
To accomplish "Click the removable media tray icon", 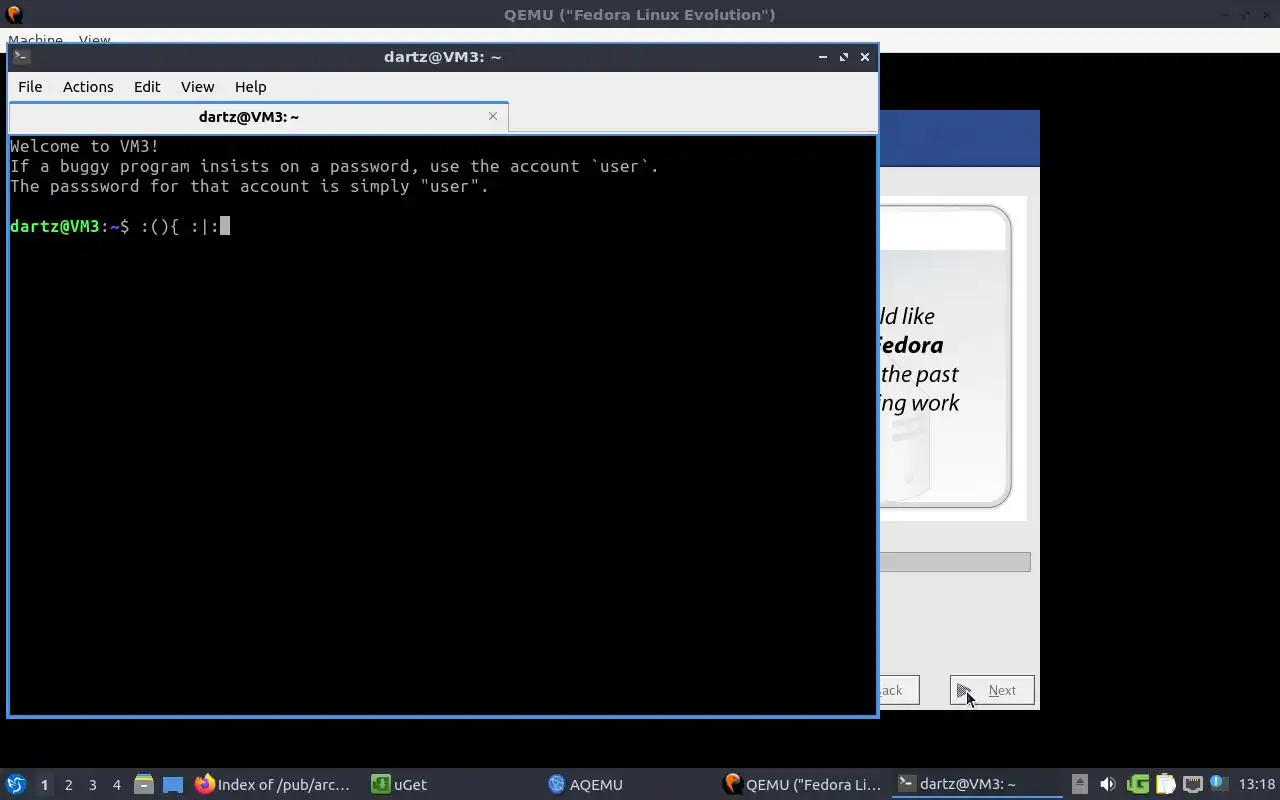I will 1080,784.
